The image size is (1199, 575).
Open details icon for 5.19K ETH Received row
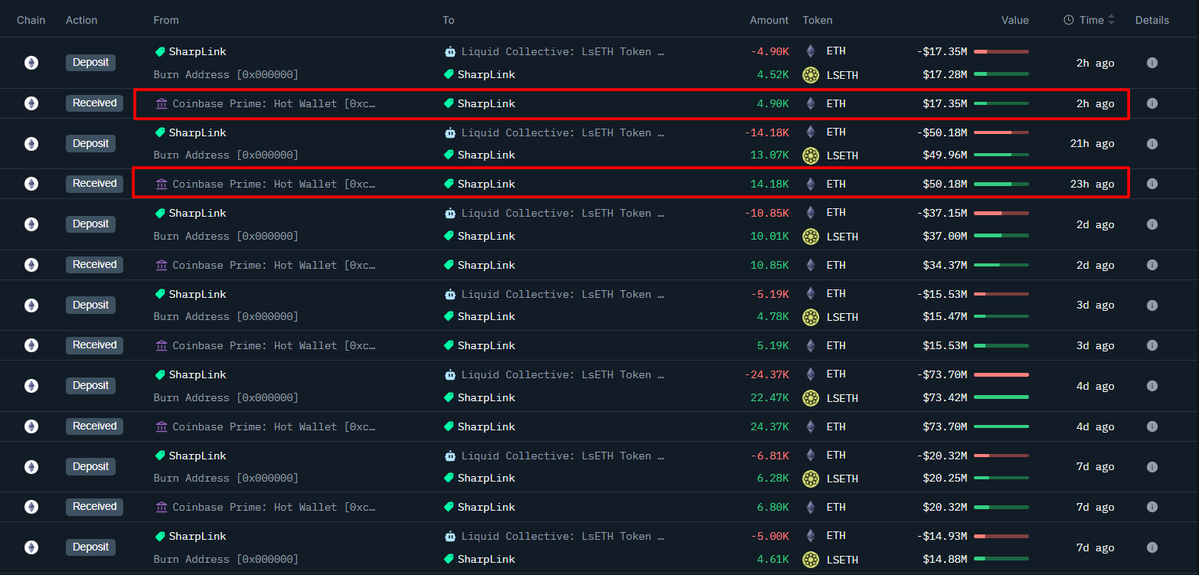pyautogui.click(x=1152, y=345)
